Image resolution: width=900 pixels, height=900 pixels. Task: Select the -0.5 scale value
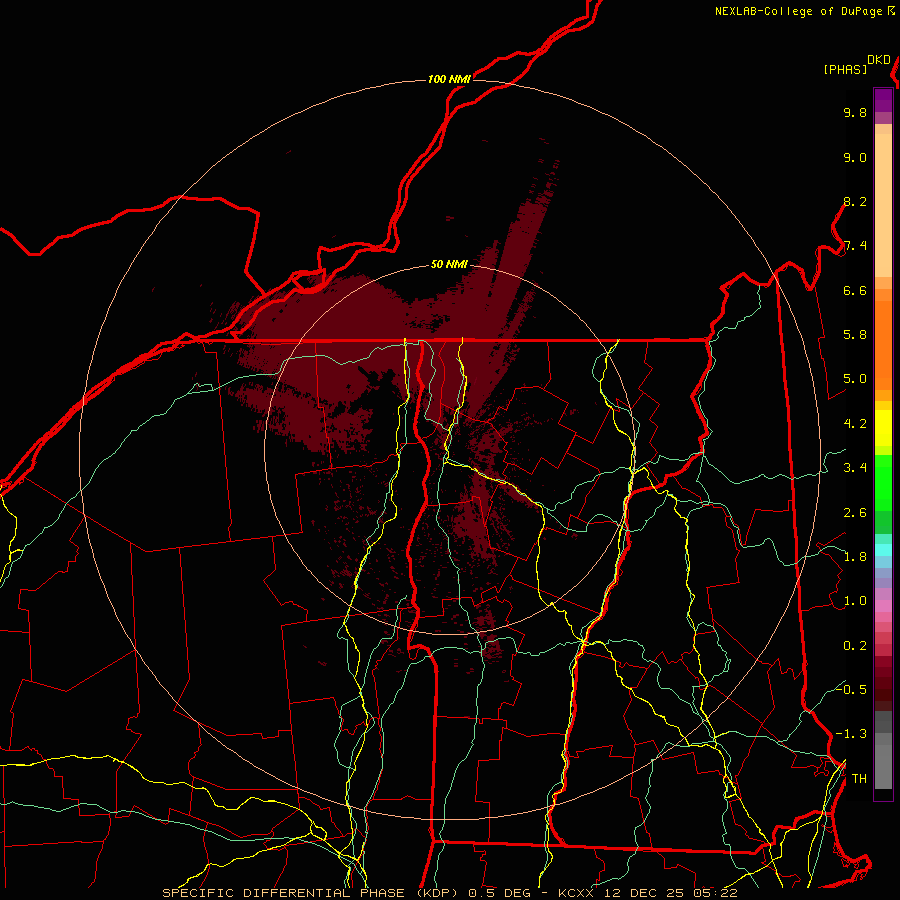pyautogui.click(x=851, y=689)
